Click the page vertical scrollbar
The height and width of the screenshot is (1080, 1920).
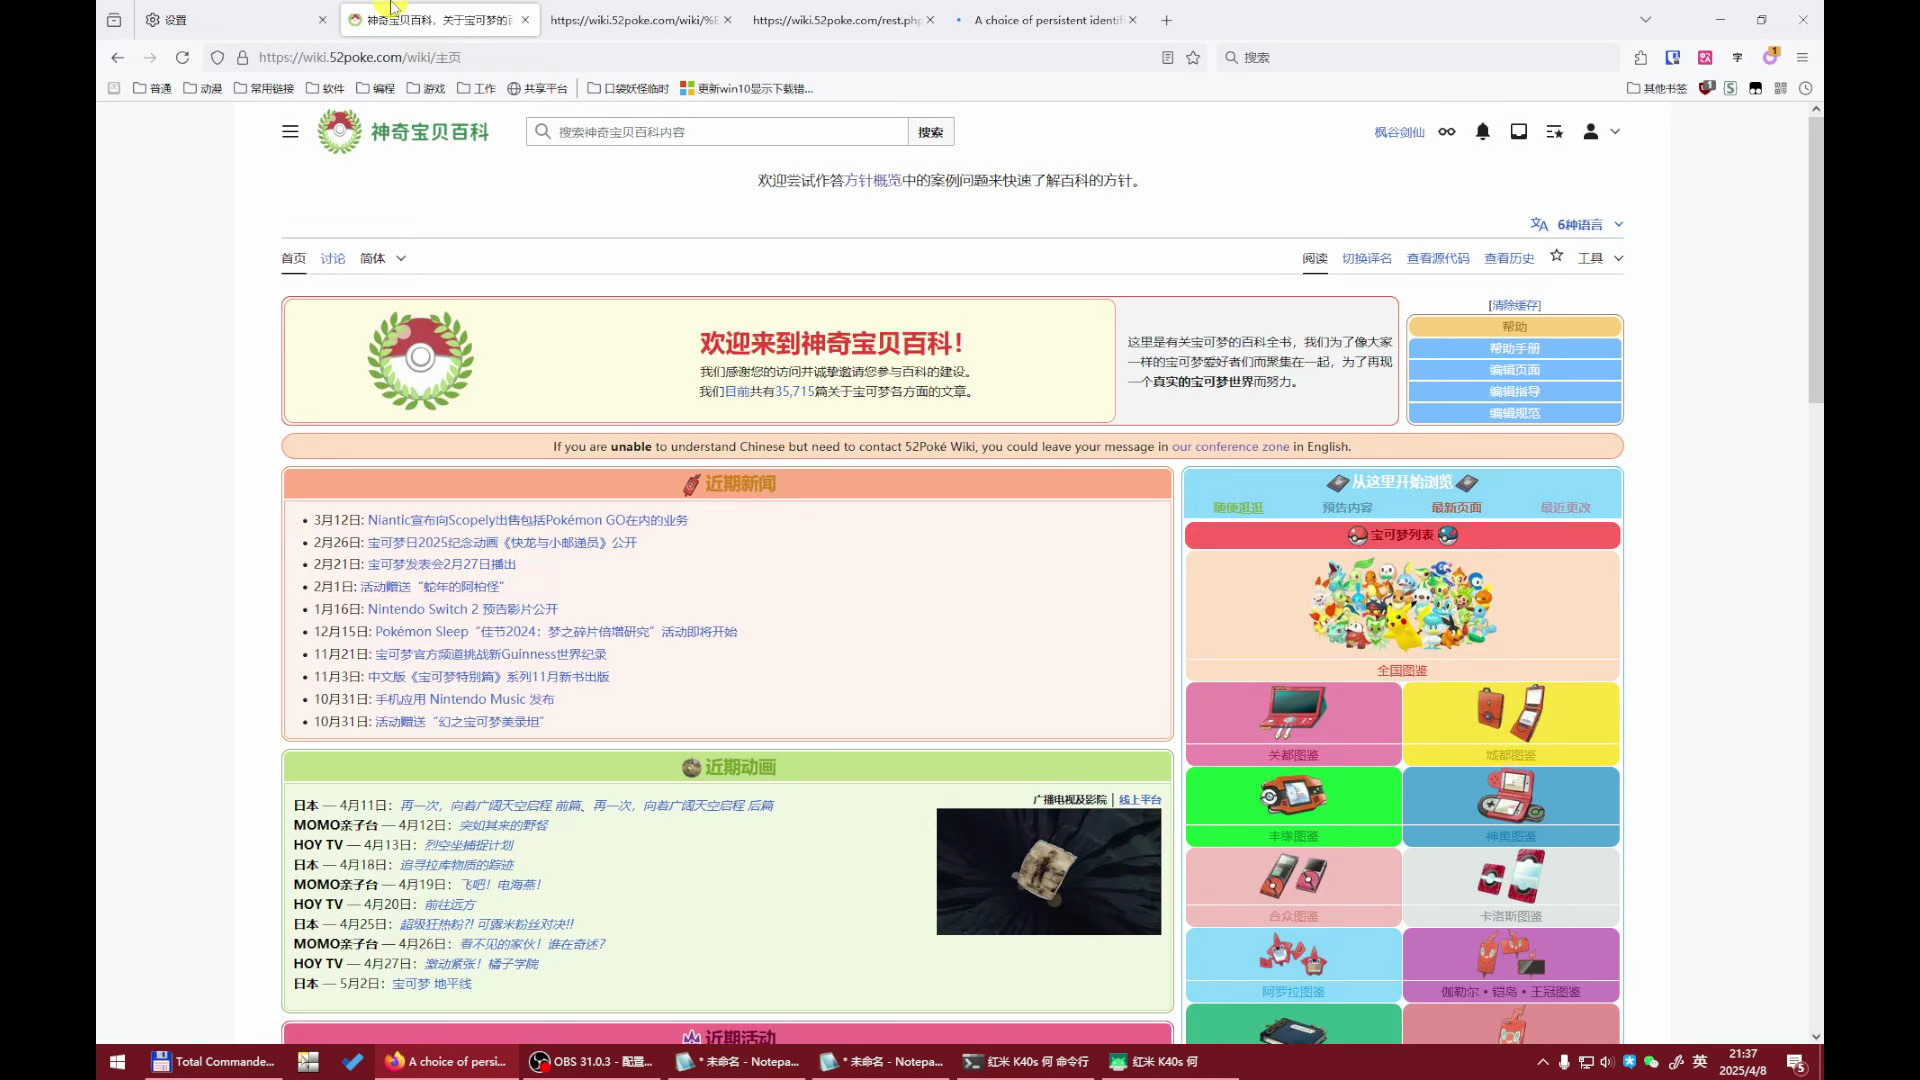coord(1816,260)
